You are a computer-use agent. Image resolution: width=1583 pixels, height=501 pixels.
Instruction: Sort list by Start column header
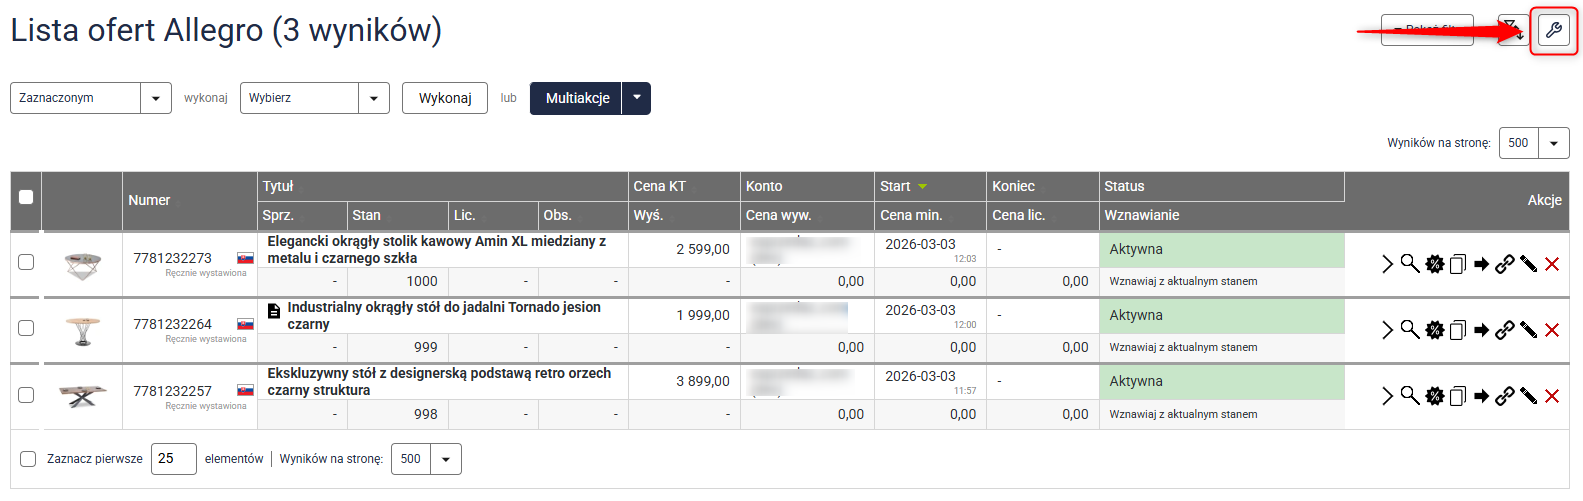coord(896,186)
